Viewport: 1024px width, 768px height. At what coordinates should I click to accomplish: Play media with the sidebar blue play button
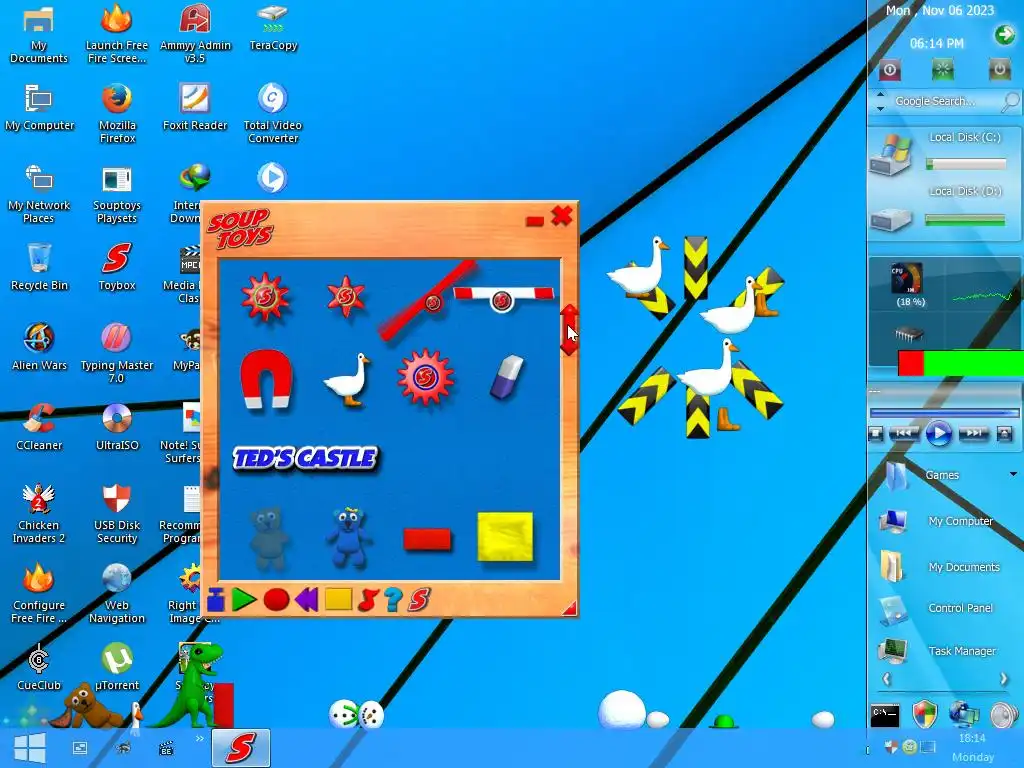coord(939,434)
